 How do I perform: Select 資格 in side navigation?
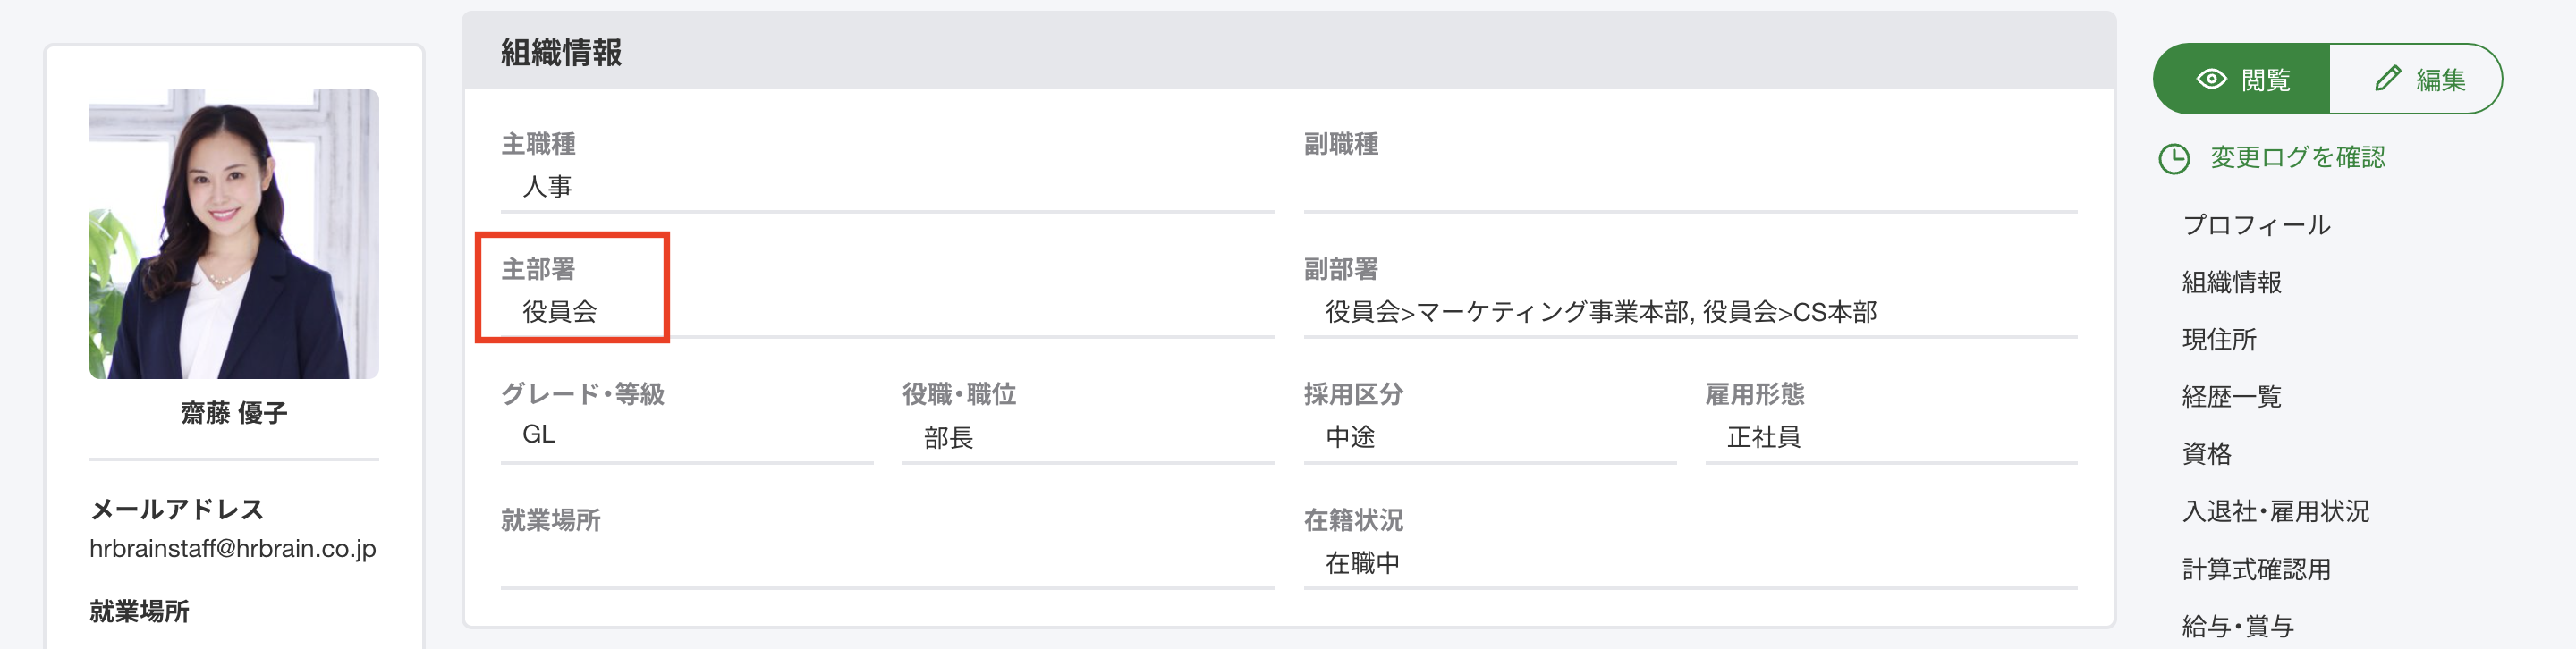pos(2206,453)
